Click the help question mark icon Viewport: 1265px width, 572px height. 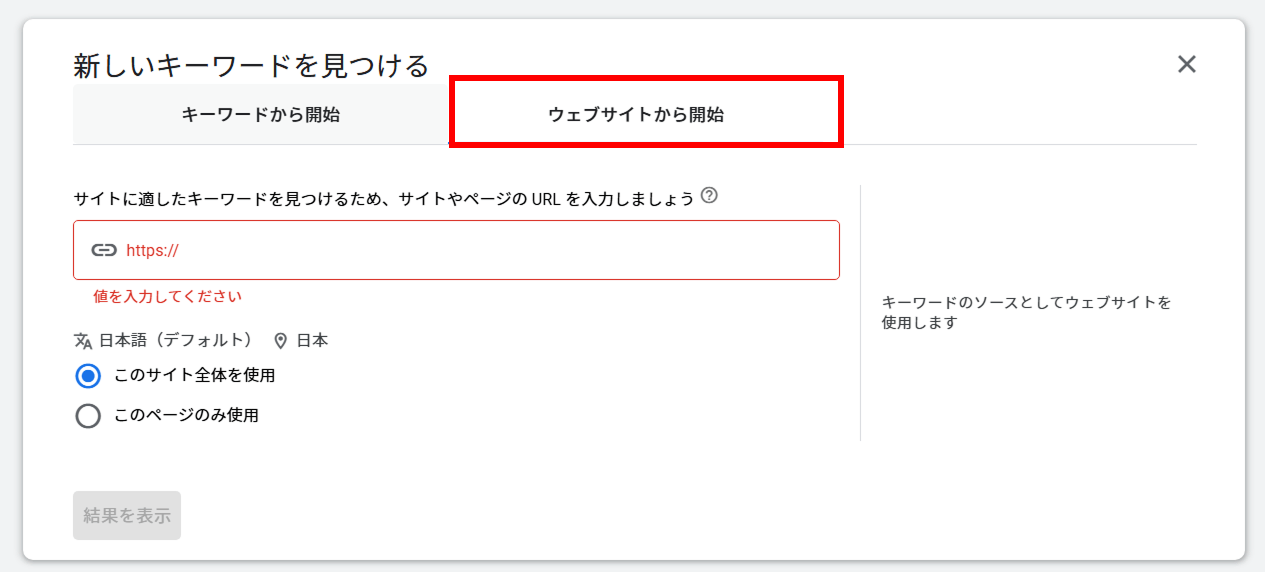tap(709, 196)
